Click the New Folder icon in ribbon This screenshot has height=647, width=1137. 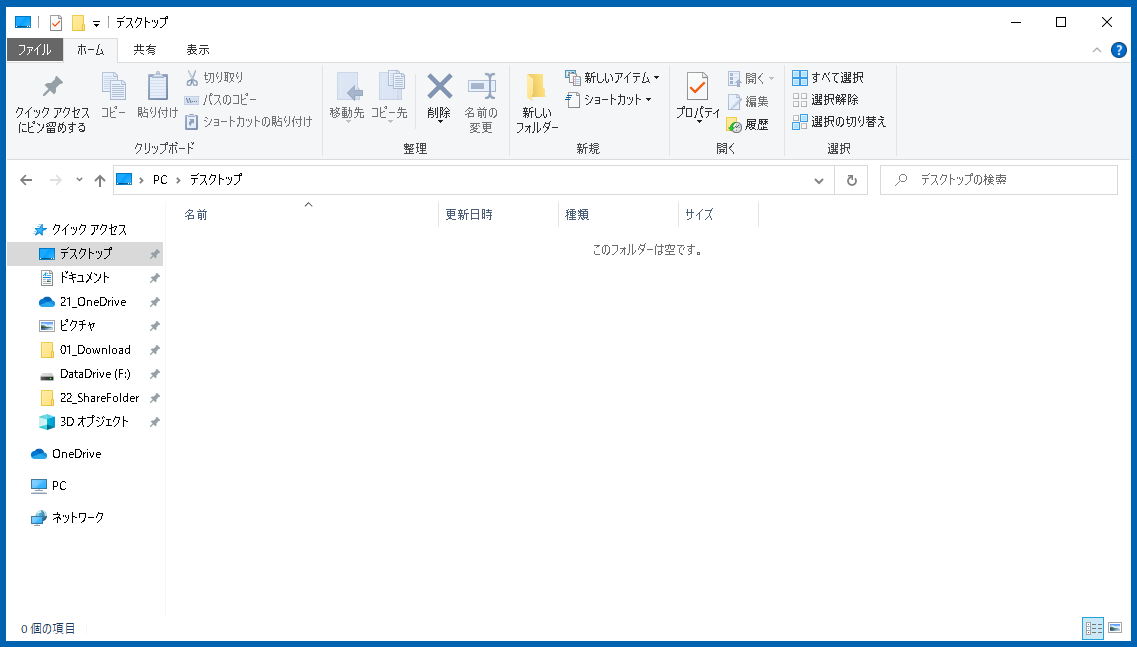[537, 88]
